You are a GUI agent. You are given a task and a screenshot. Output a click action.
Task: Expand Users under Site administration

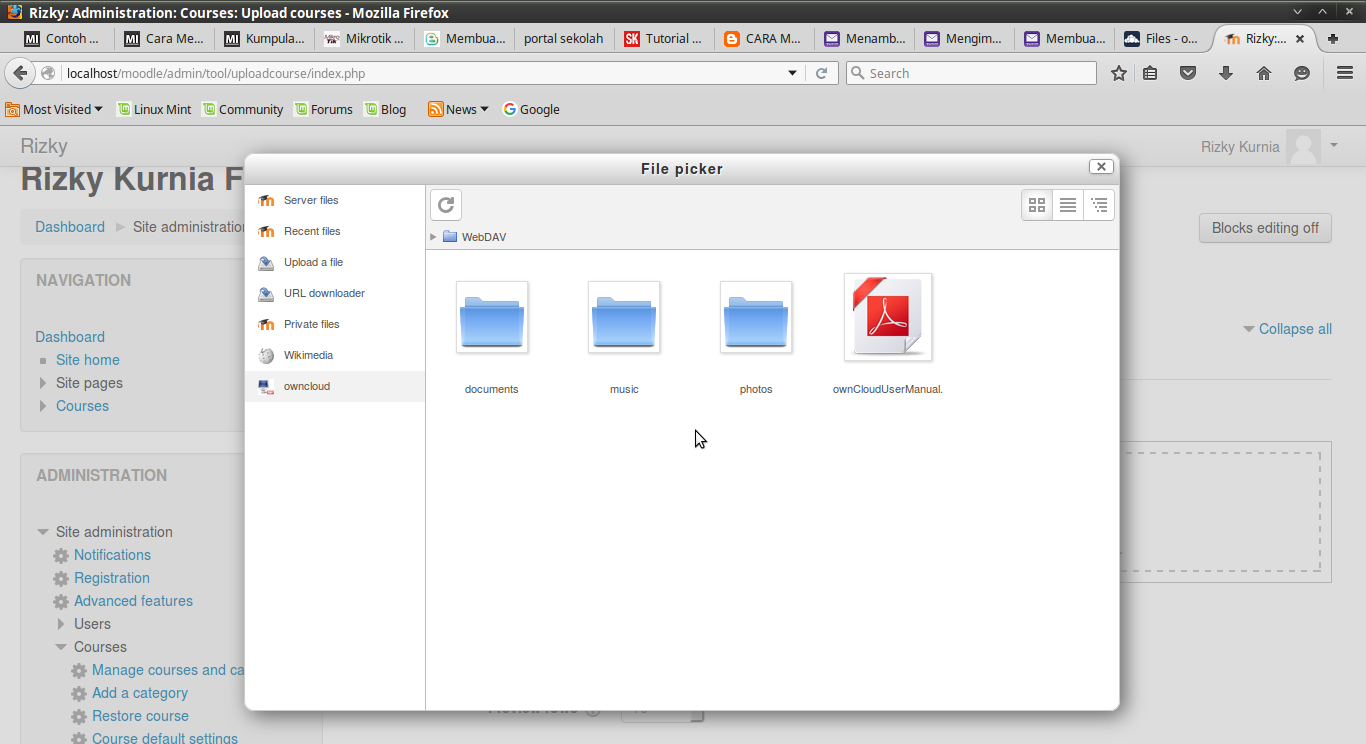(61, 624)
